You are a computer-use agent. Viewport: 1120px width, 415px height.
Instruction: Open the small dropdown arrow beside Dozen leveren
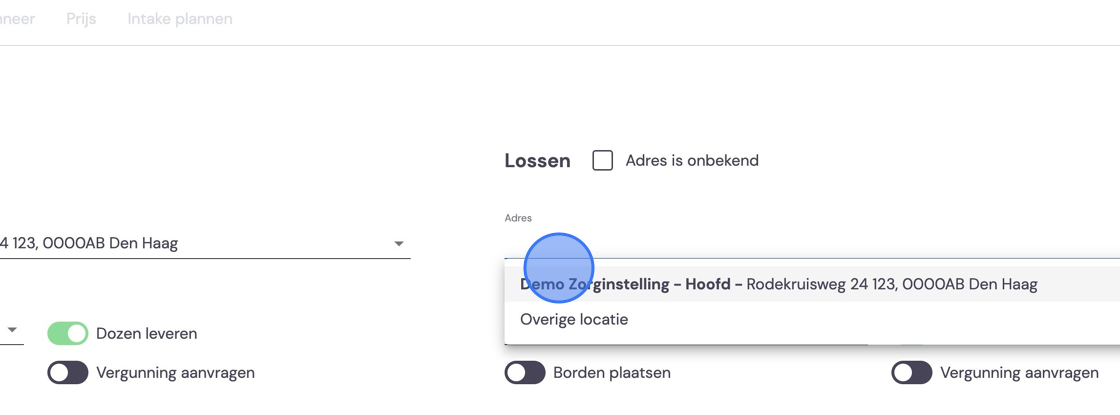[x=12, y=330]
